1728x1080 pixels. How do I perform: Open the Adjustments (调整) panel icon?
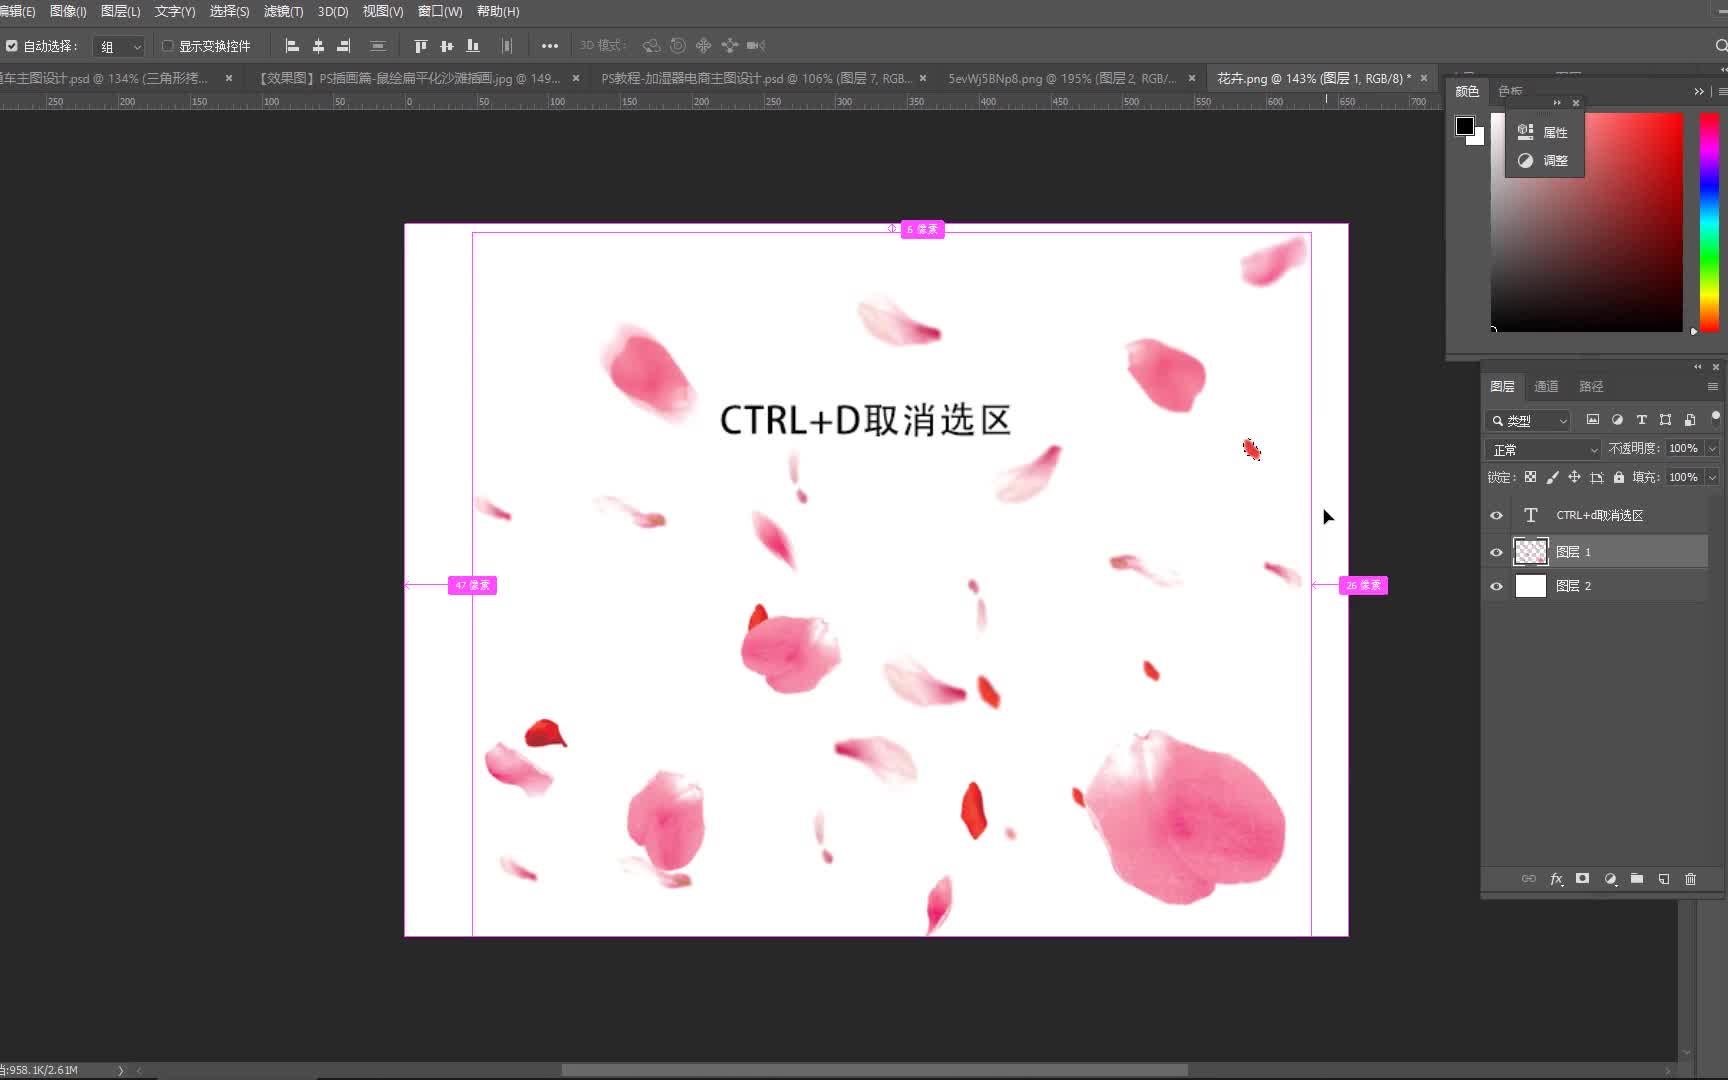(x=1525, y=160)
